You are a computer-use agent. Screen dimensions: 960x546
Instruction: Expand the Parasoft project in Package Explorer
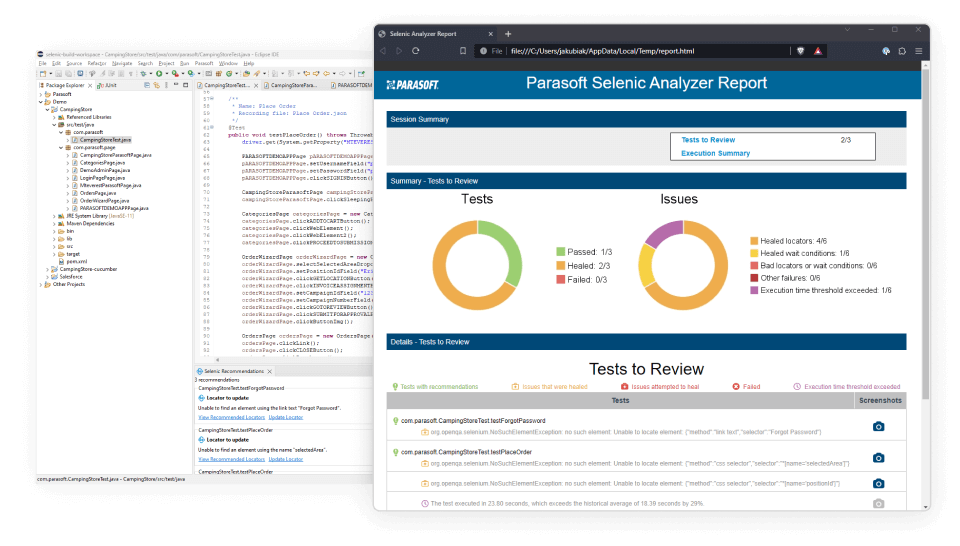pos(41,94)
